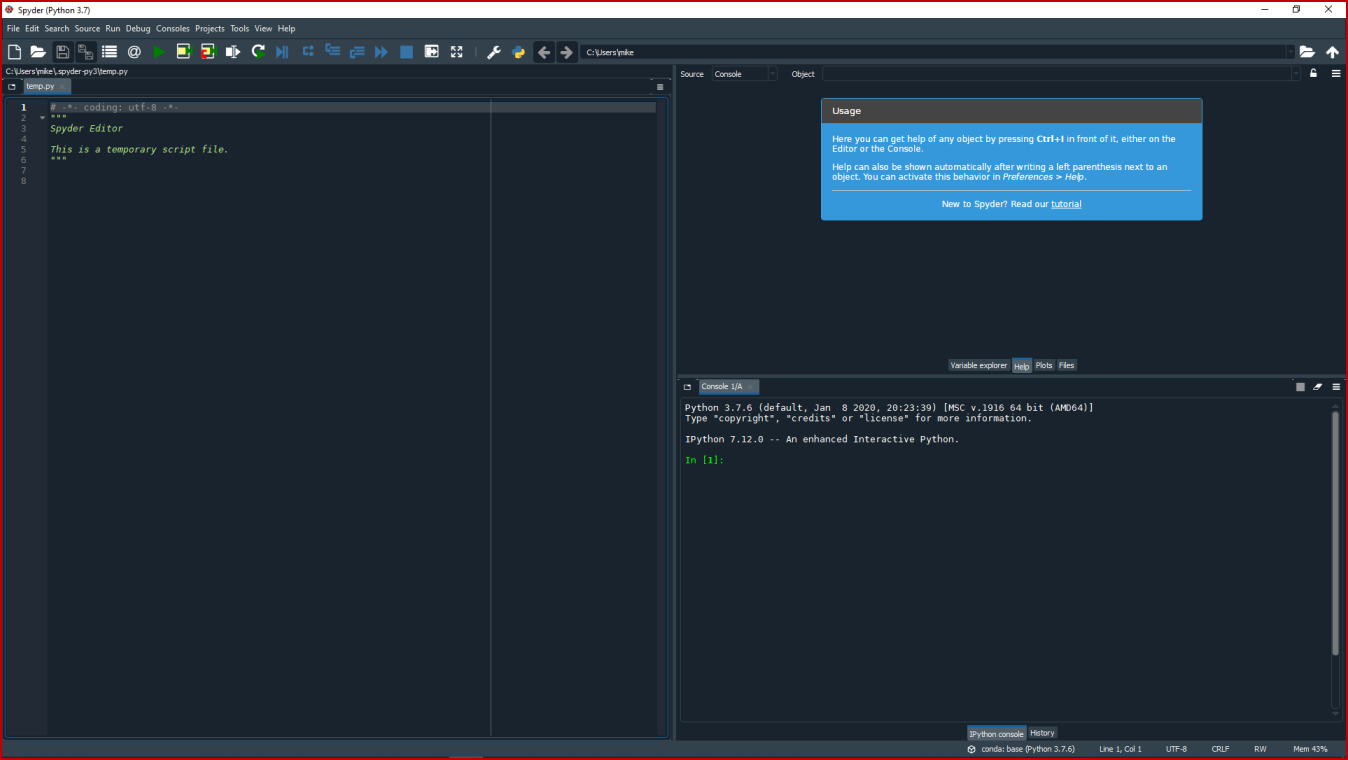Viewport: 1348px width, 760px height.
Task: Open the PYTHONPATH manager
Action: [x=518, y=52]
